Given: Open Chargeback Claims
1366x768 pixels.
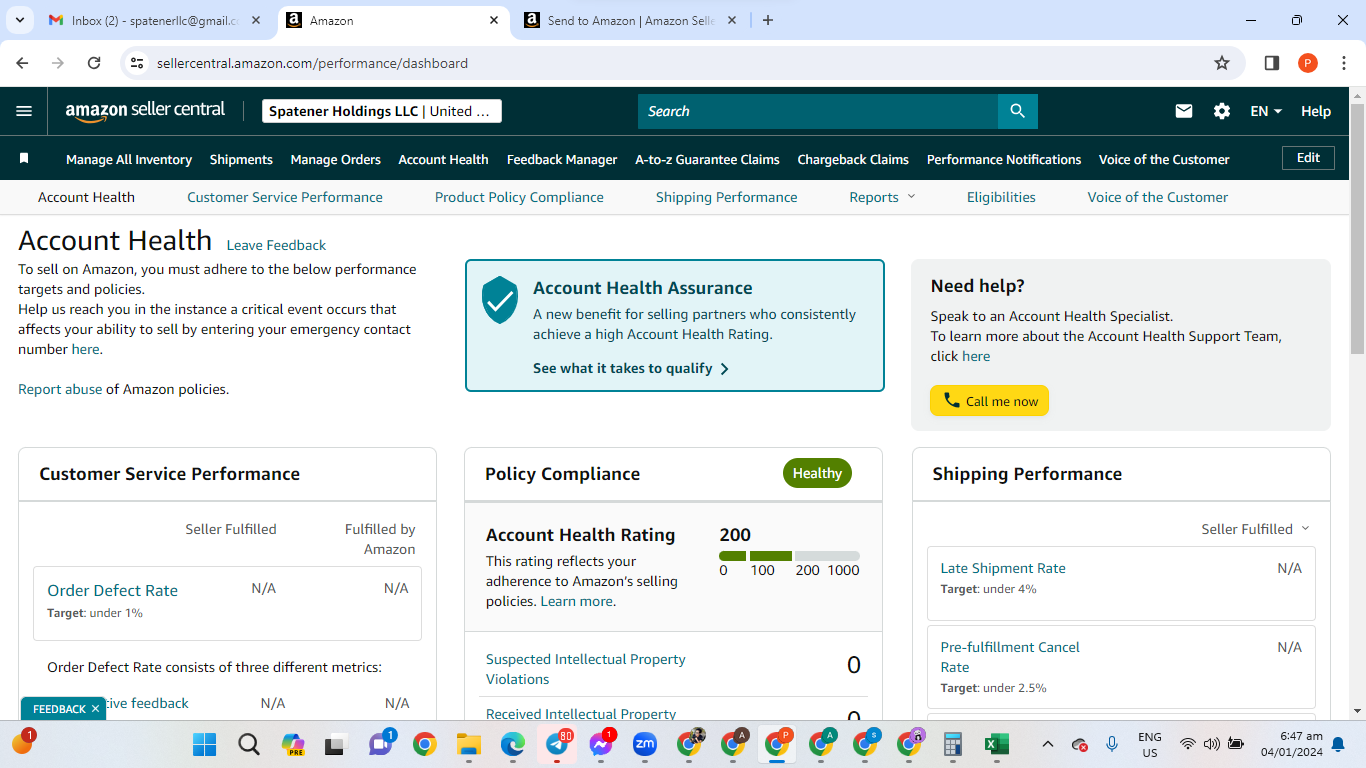Looking at the screenshot, I should pos(853,159).
